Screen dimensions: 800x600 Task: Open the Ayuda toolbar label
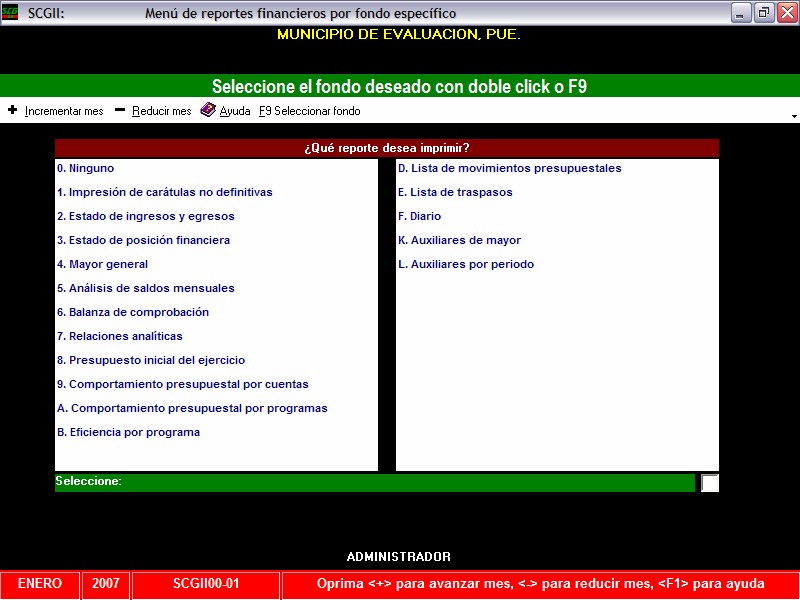point(235,111)
